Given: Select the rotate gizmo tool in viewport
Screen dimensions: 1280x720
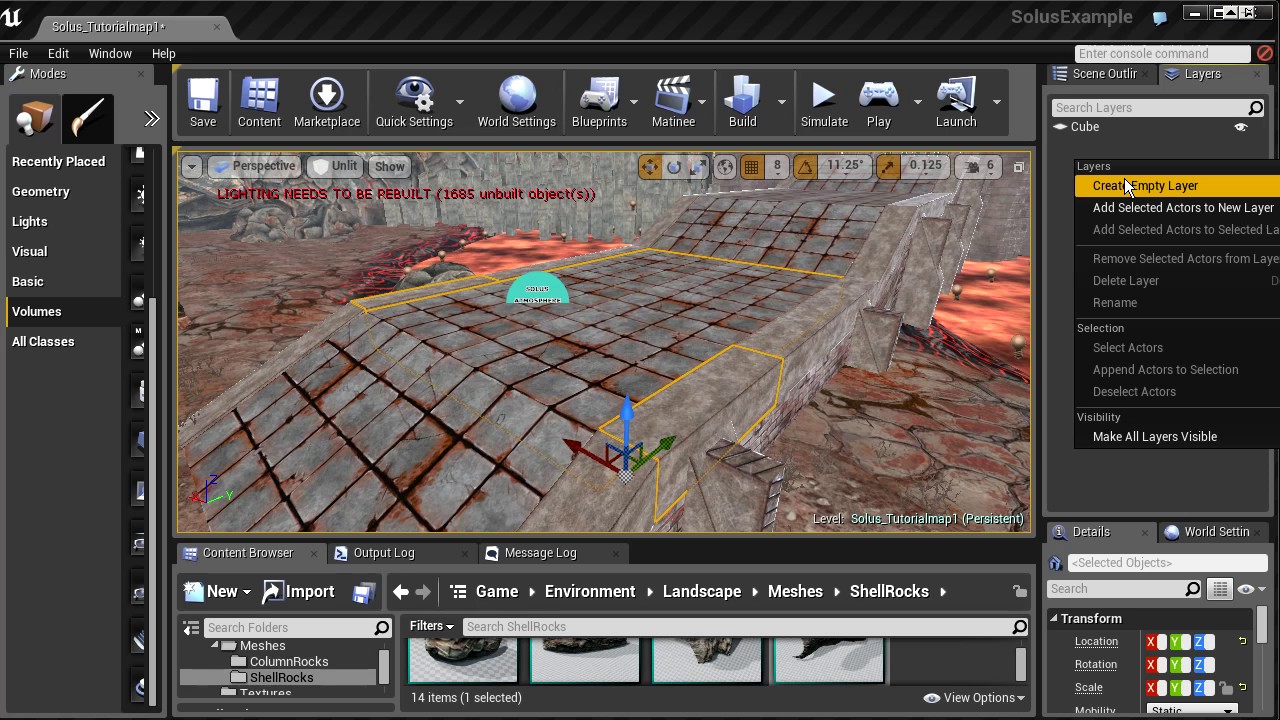Looking at the screenshot, I should [674, 167].
